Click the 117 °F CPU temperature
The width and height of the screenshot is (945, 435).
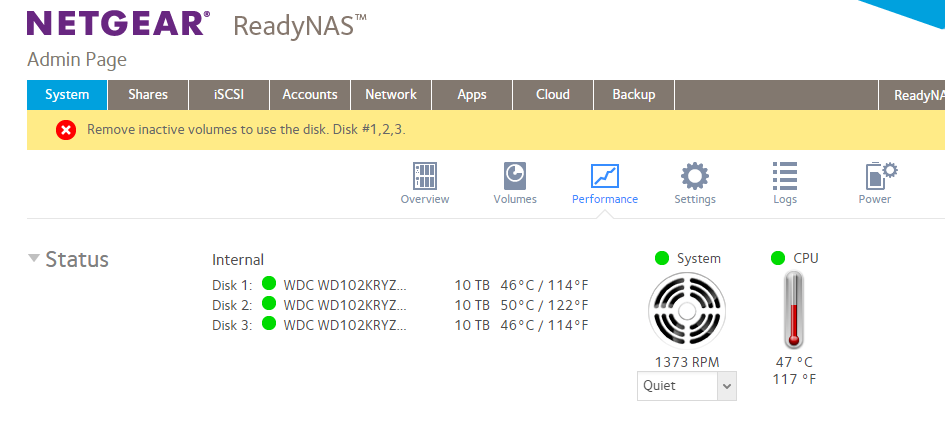click(x=794, y=380)
